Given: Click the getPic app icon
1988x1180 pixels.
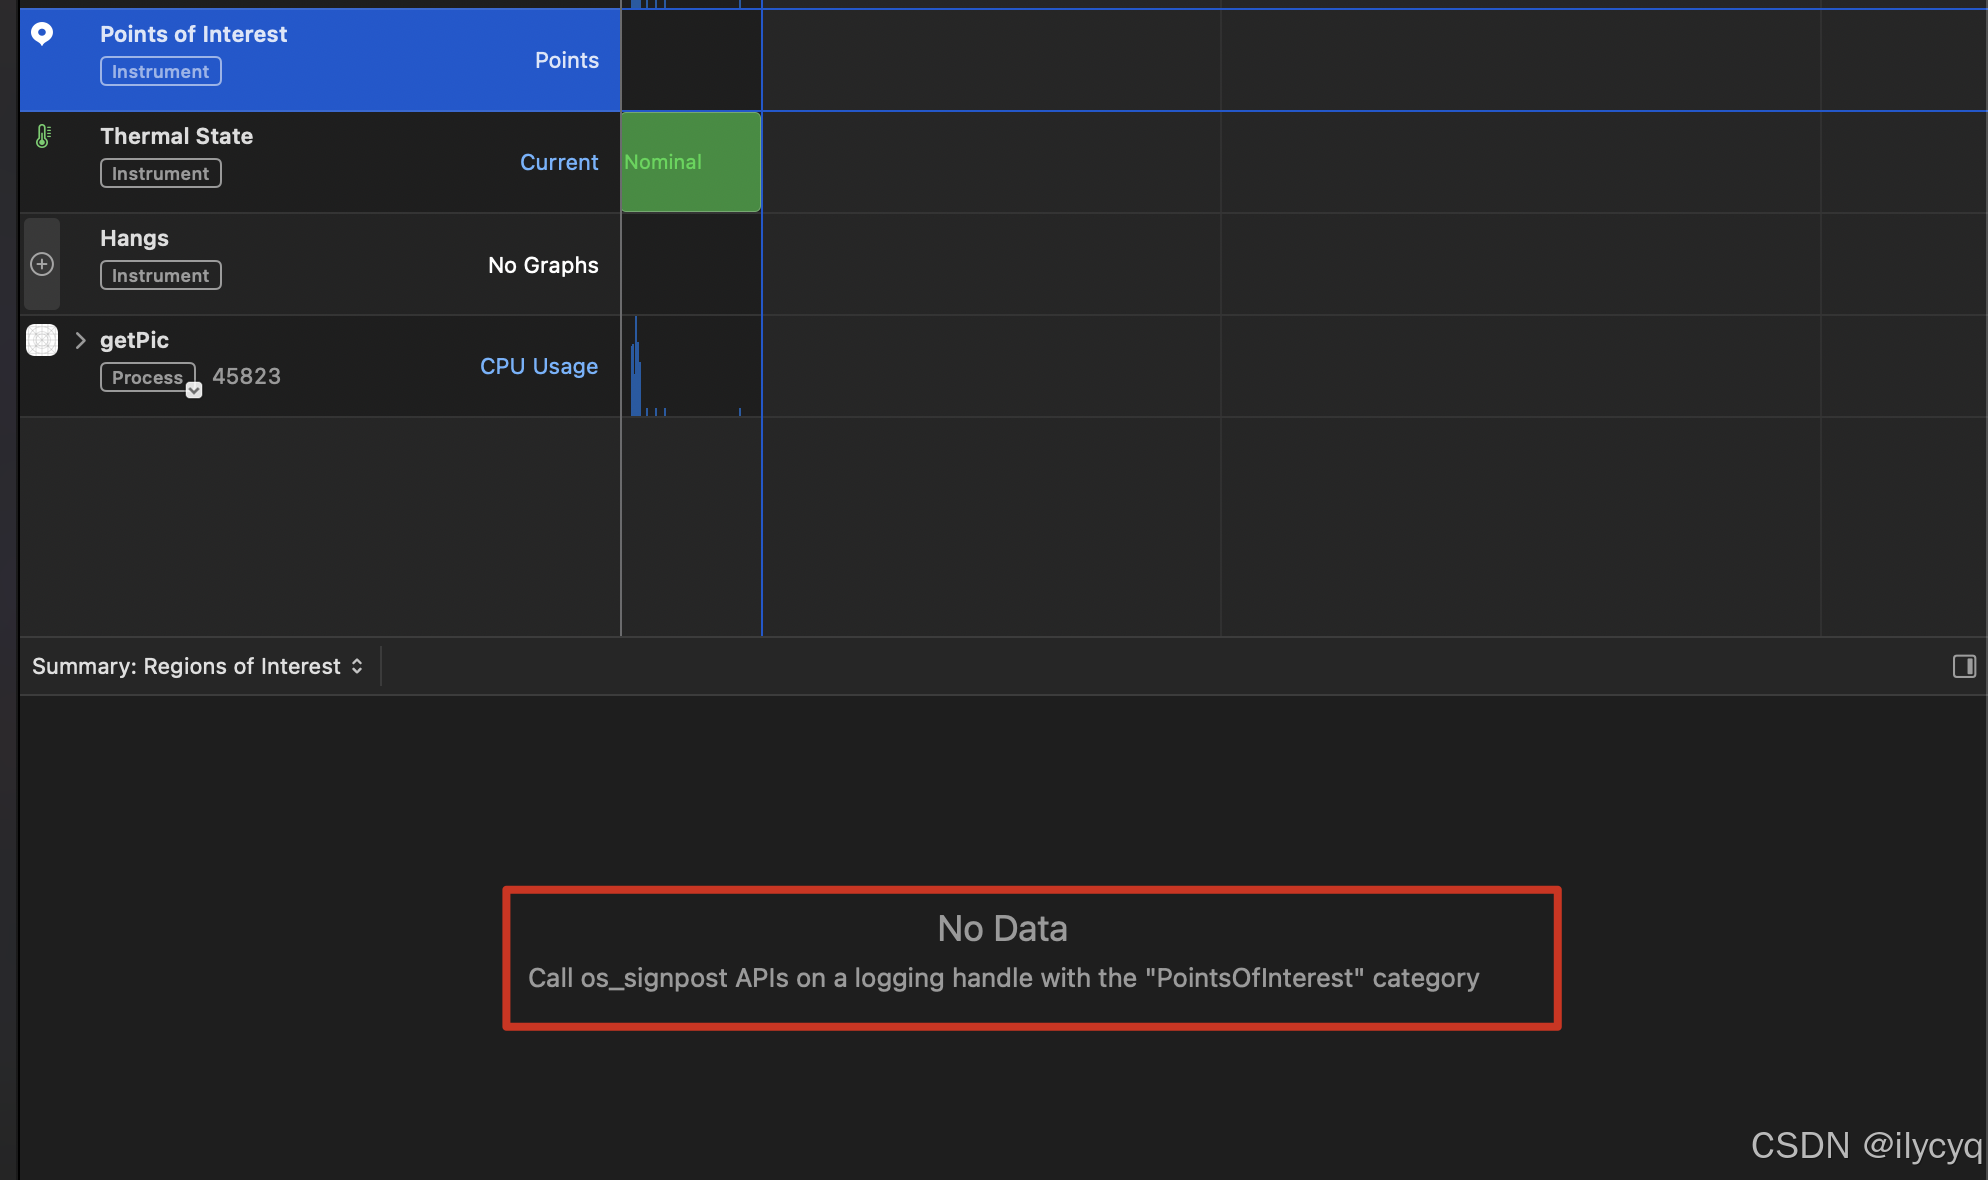Looking at the screenshot, I should (42, 340).
